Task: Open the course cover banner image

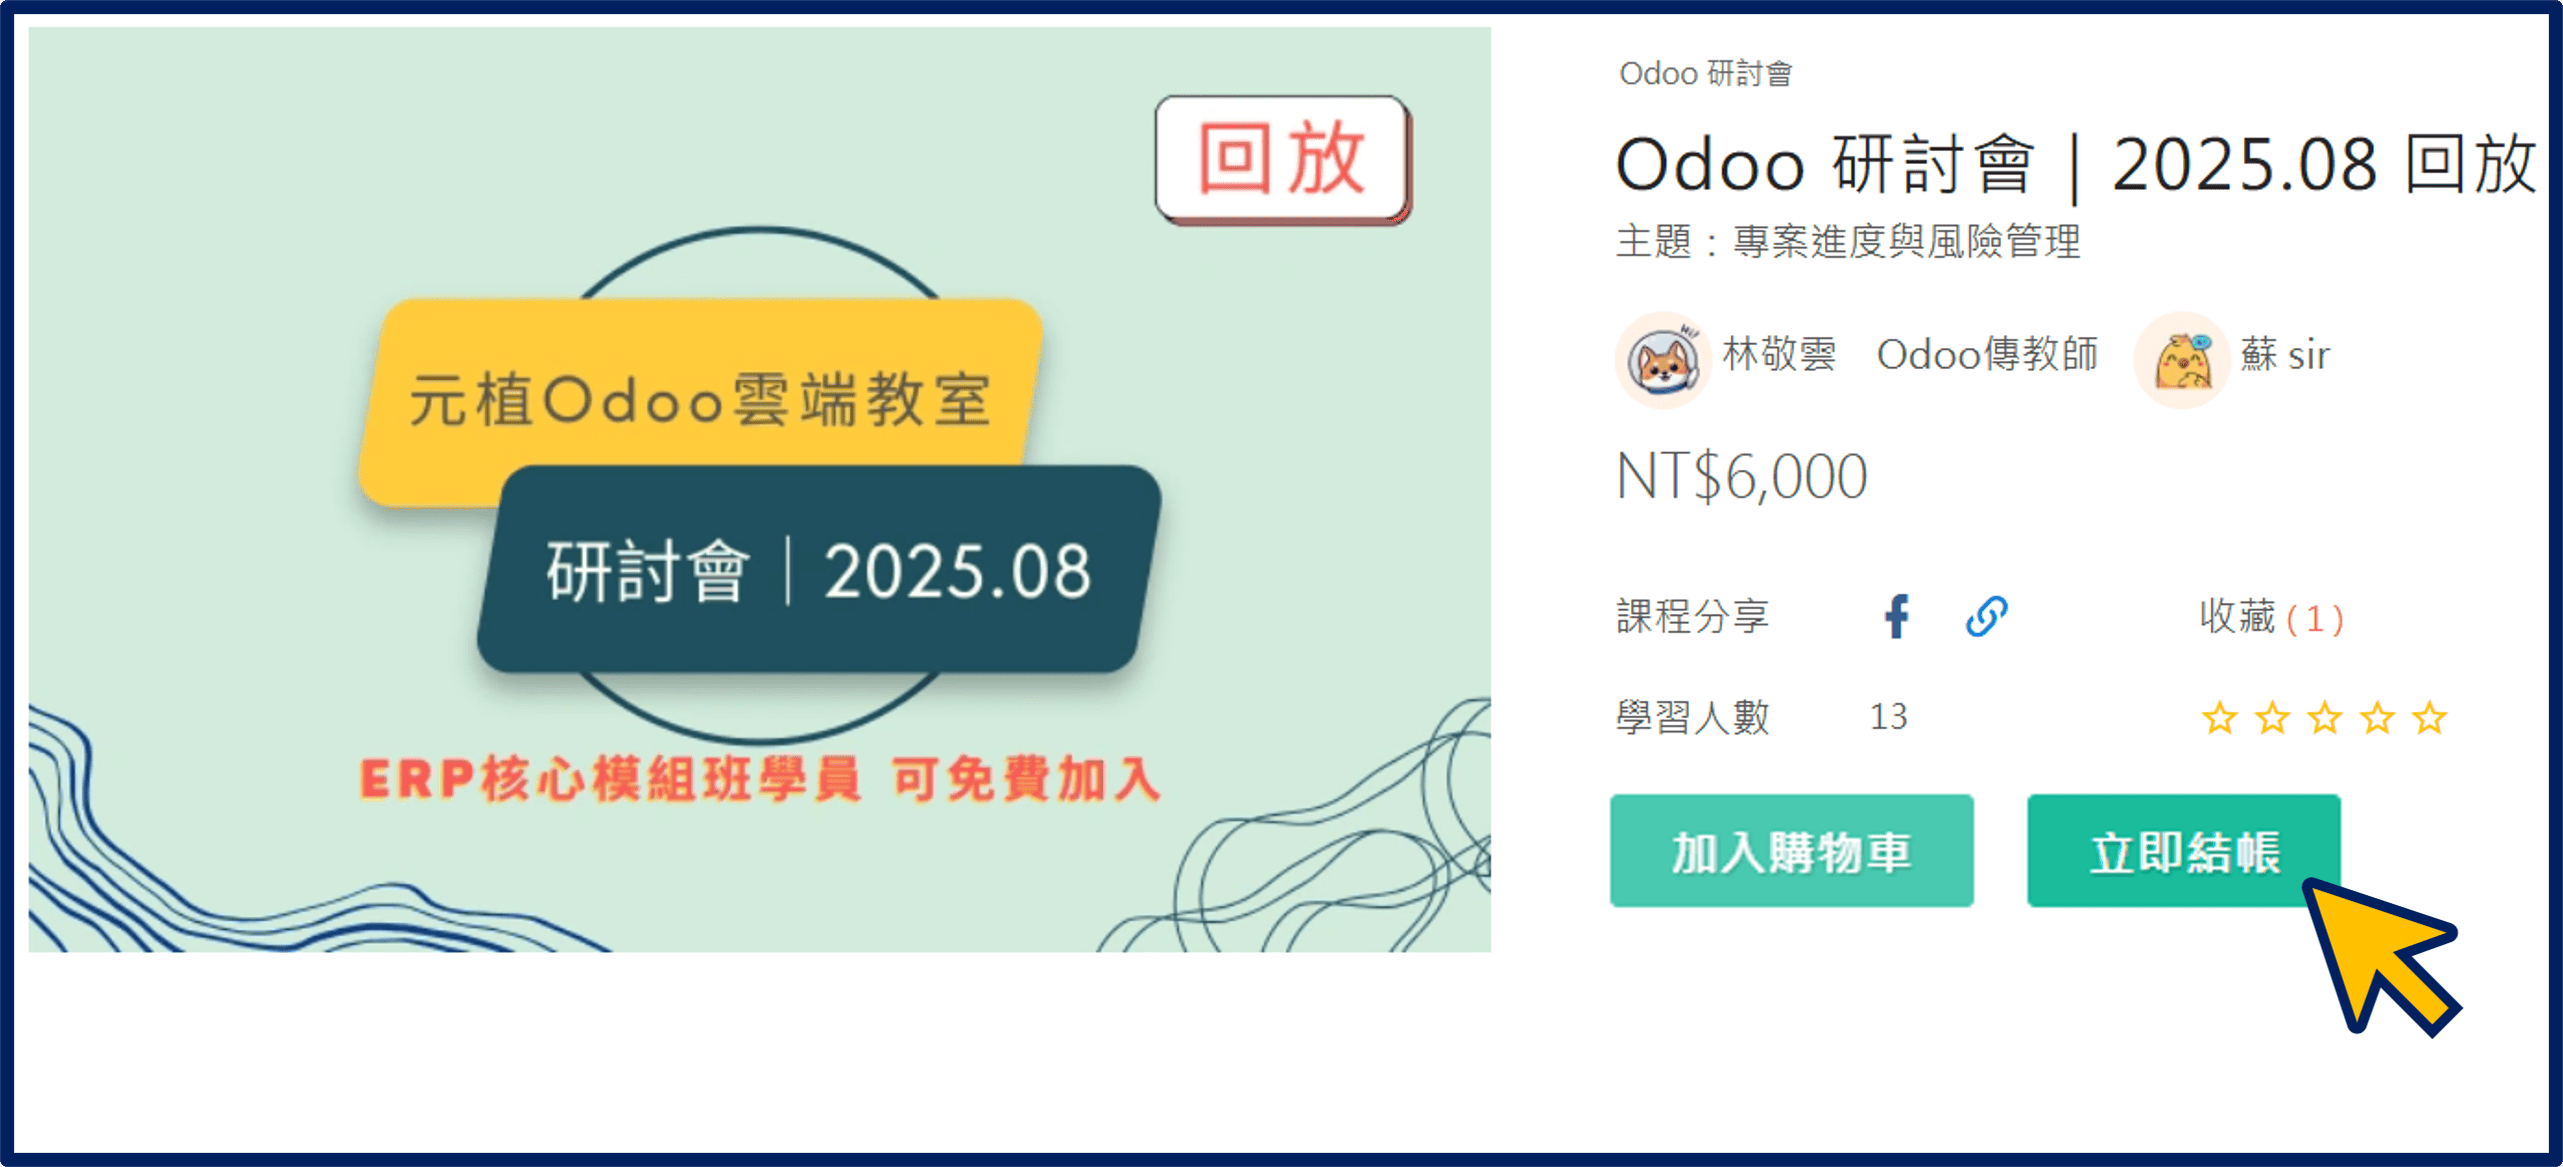Action: point(759,489)
